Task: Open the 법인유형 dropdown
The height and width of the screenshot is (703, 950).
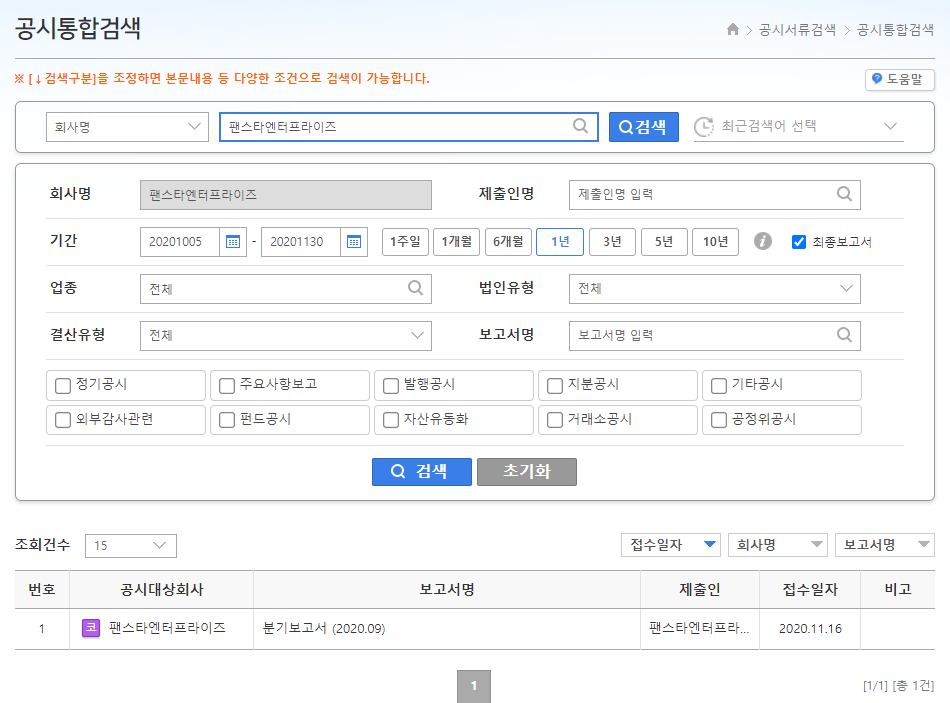Action: click(715, 288)
